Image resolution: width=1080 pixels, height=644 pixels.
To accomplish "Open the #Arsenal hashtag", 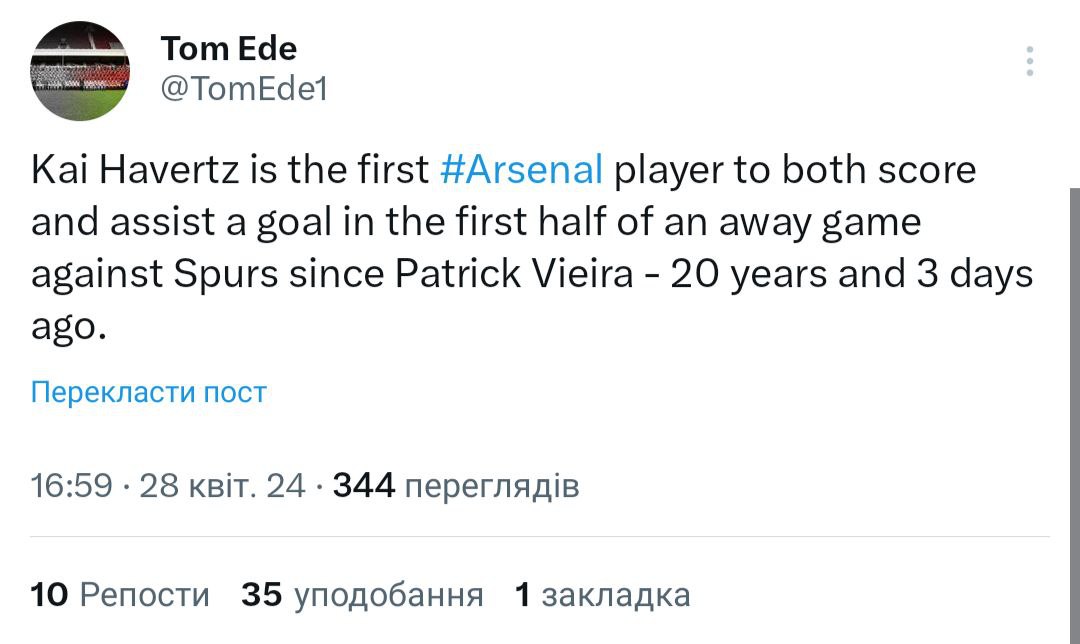I will click(521, 170).
